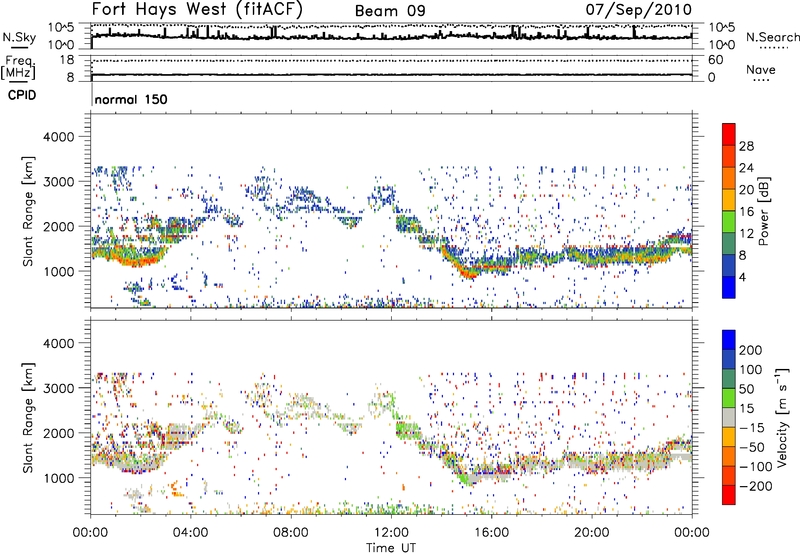
Task: Click the '28' value on the Power scale
Action: click(746, 146)
